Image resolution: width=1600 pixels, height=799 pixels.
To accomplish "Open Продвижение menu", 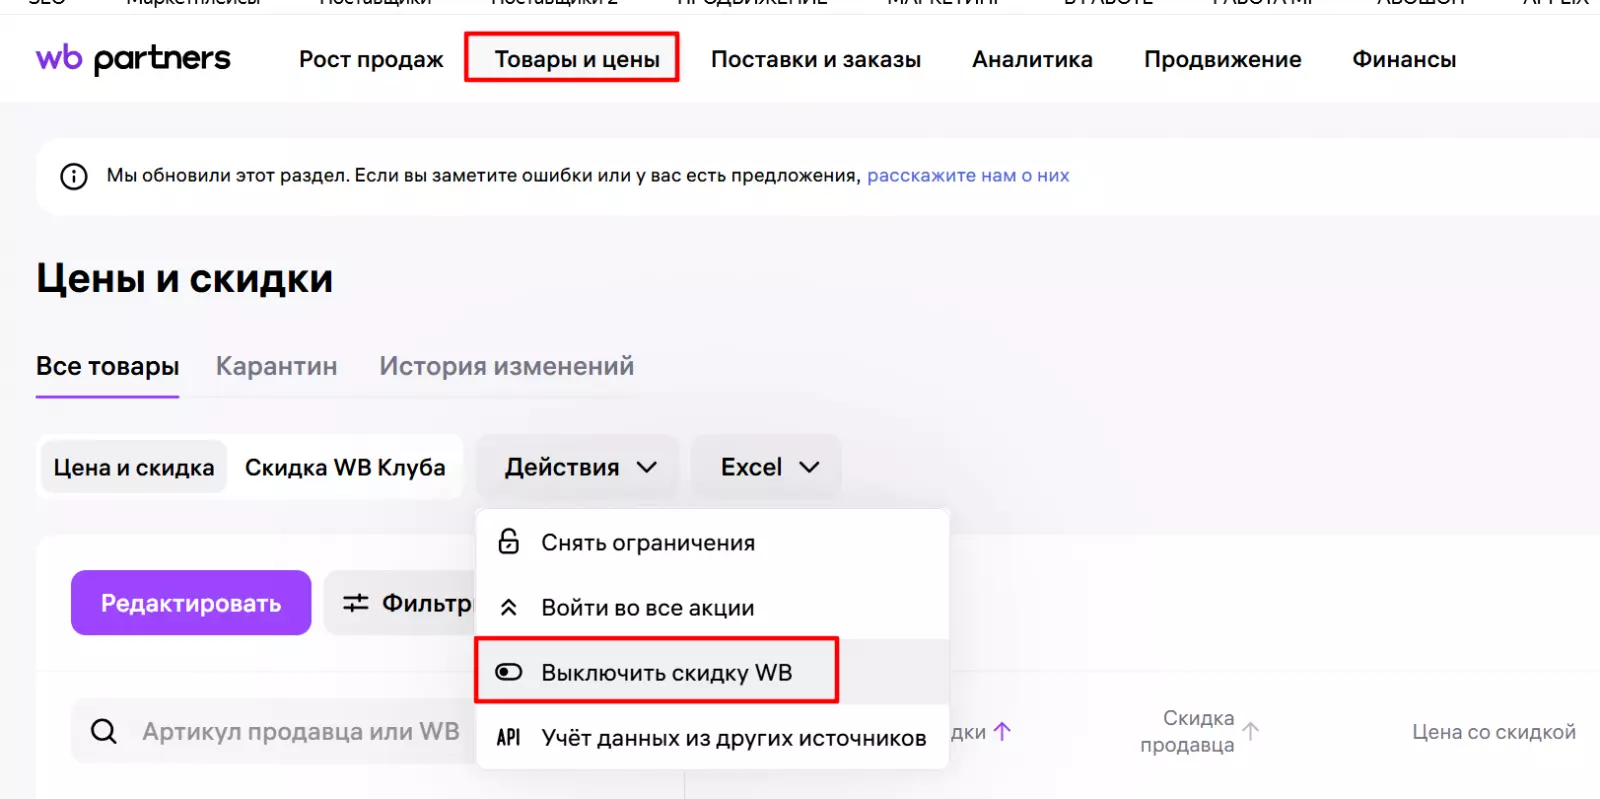I will (1222, 59).
